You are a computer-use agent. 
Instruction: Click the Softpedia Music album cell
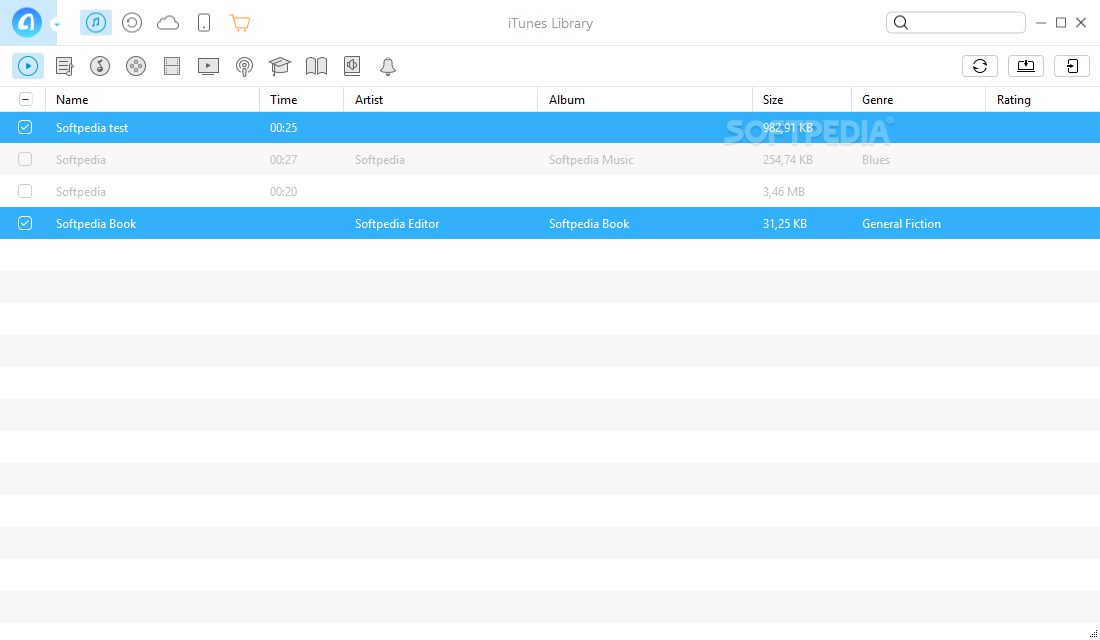[x=591, y=160]
